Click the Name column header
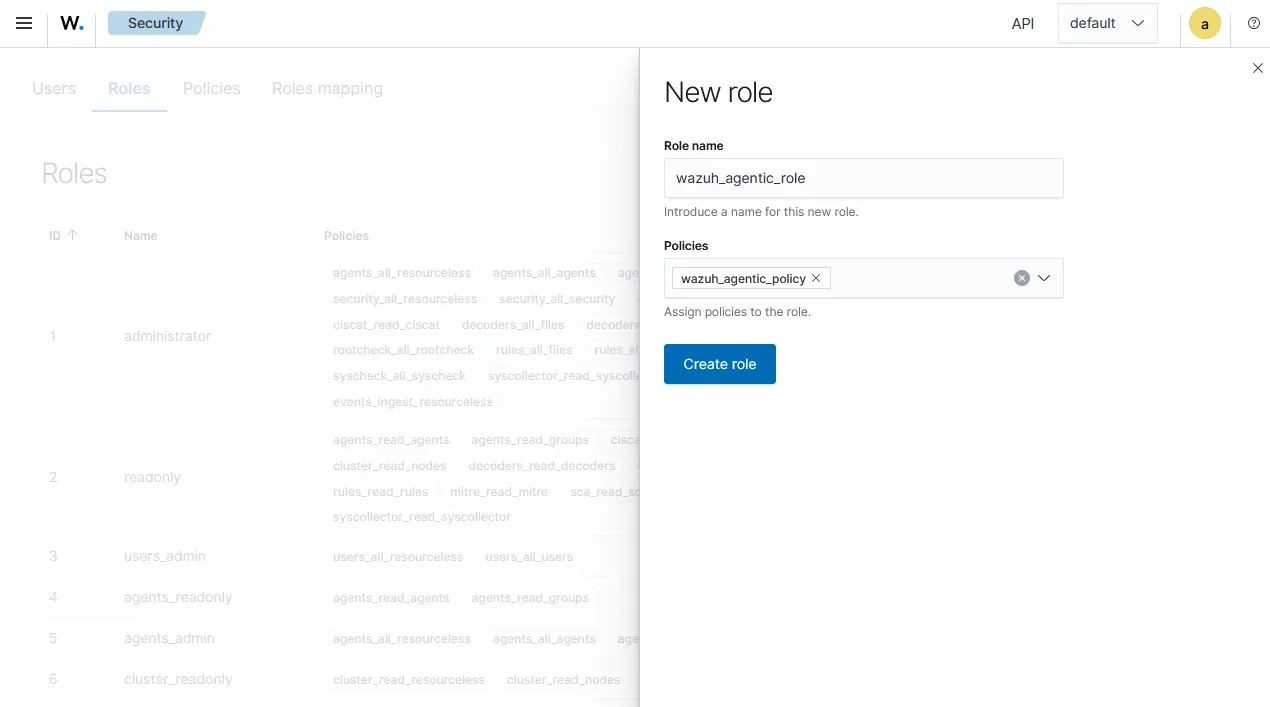The height and width of the screenshot is (707, 1270). (141, 236)
